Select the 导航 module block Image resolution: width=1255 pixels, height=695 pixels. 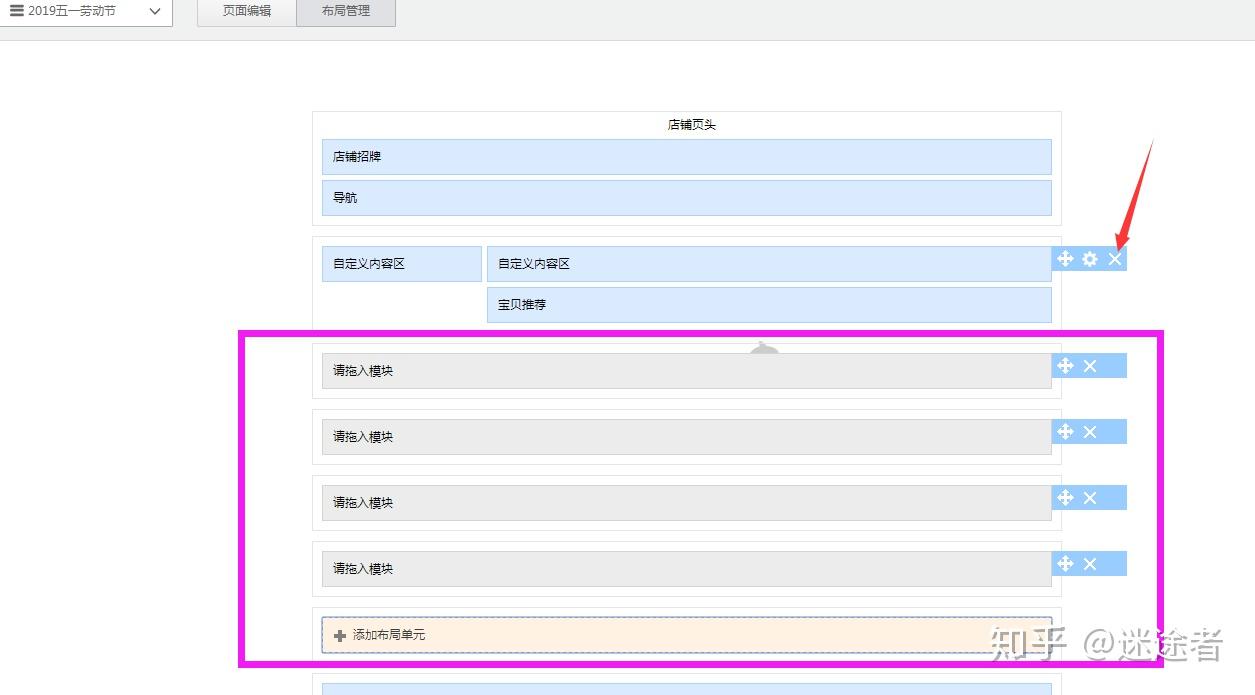686,197
